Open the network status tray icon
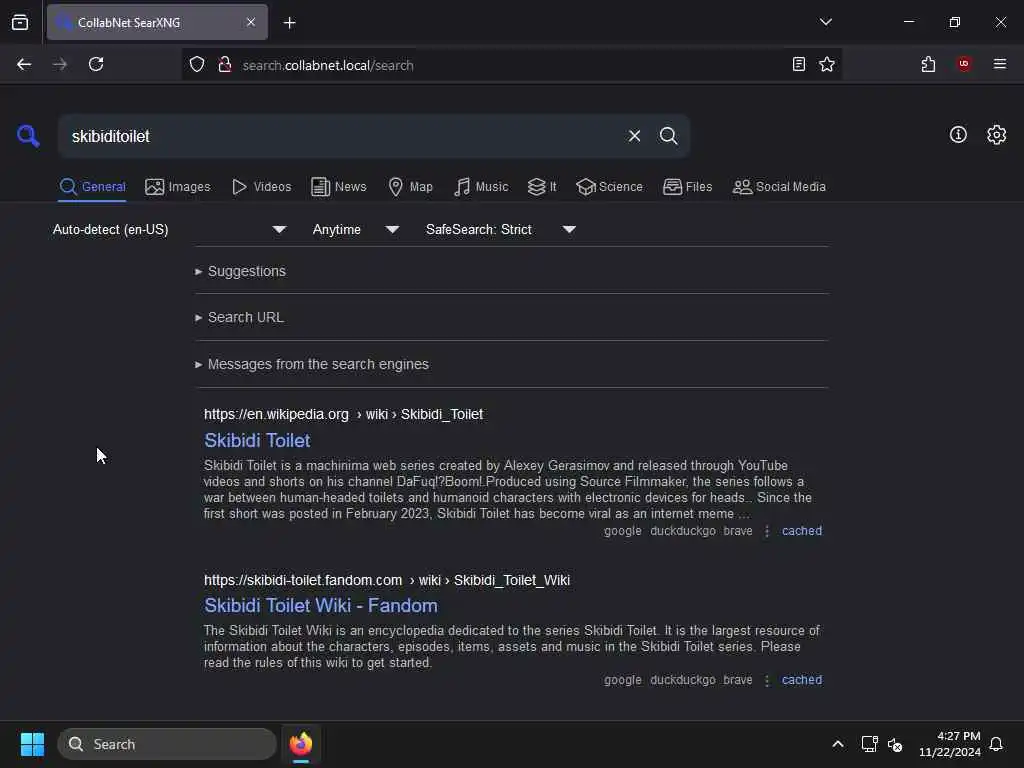This screenshot has height=768, width=1024. 869,744
